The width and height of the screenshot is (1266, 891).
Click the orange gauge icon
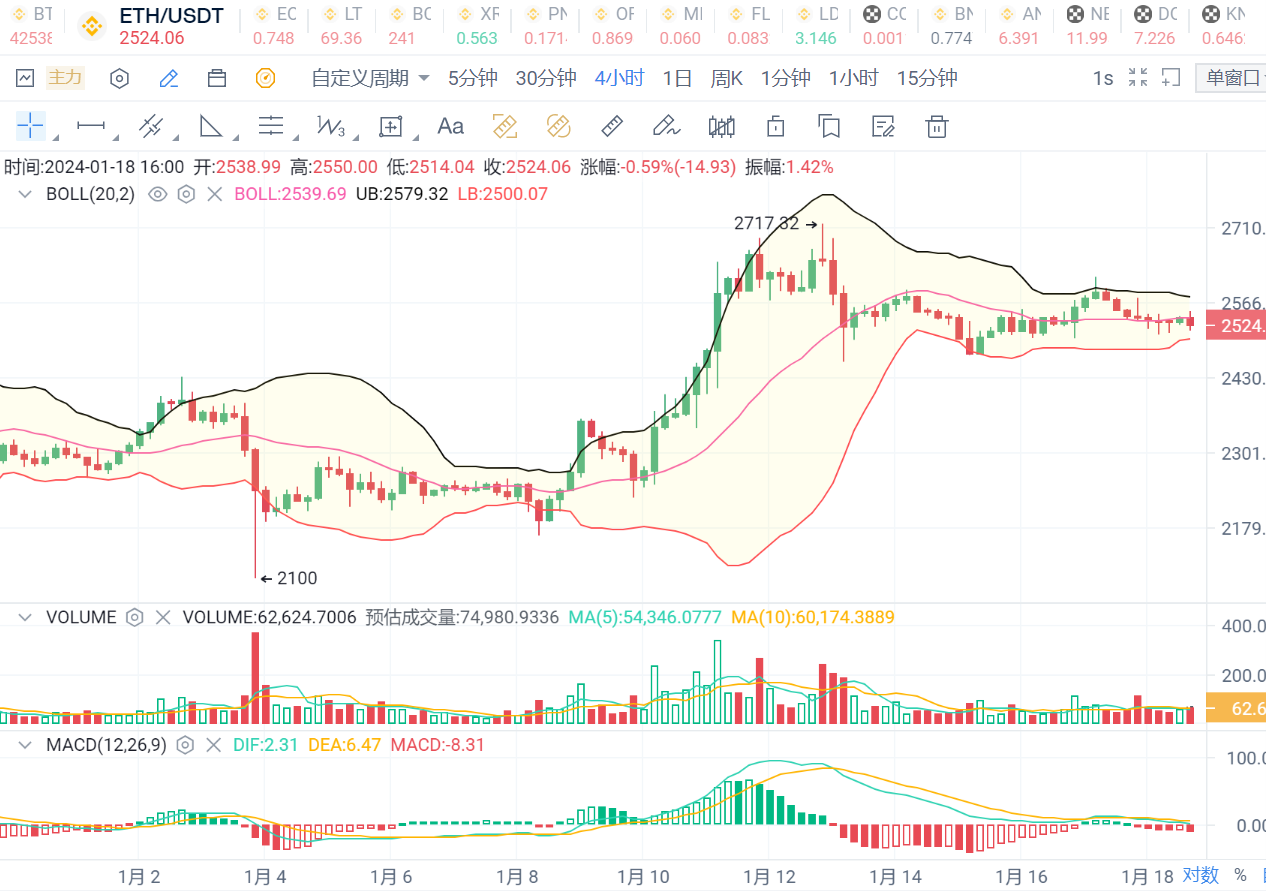(x=265, y=78)
